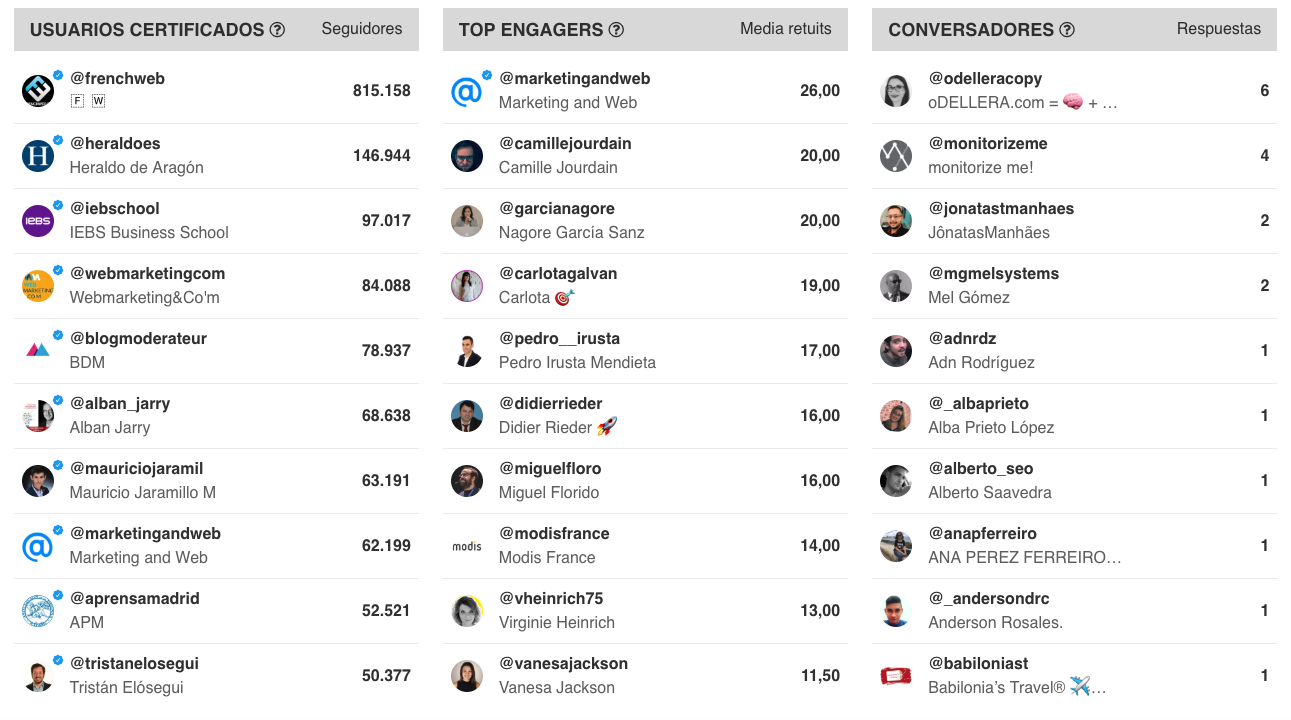This screenshot has height=720, width=1291.
Task: Click the help icon beside Conversadores
Action: point(1067,30)
